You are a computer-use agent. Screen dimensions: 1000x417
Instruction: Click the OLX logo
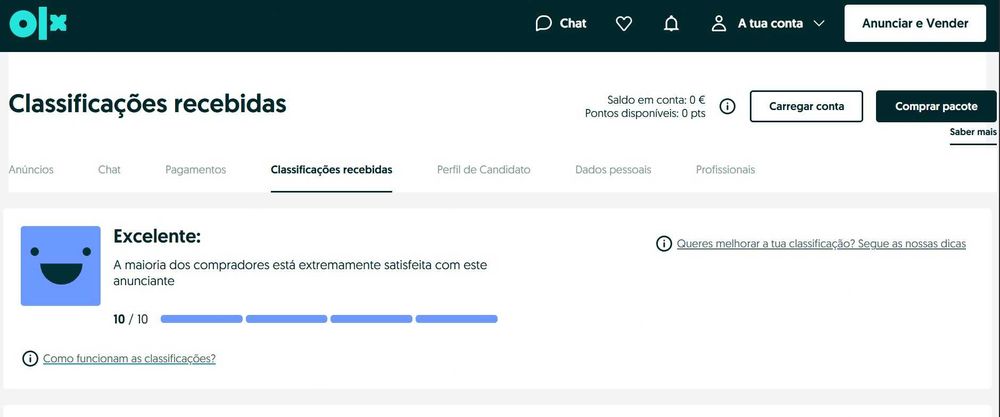38,24
